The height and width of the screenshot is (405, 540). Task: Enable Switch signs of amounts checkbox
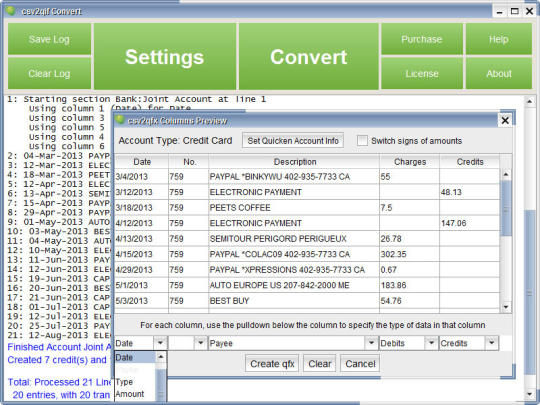click(362, 141)
